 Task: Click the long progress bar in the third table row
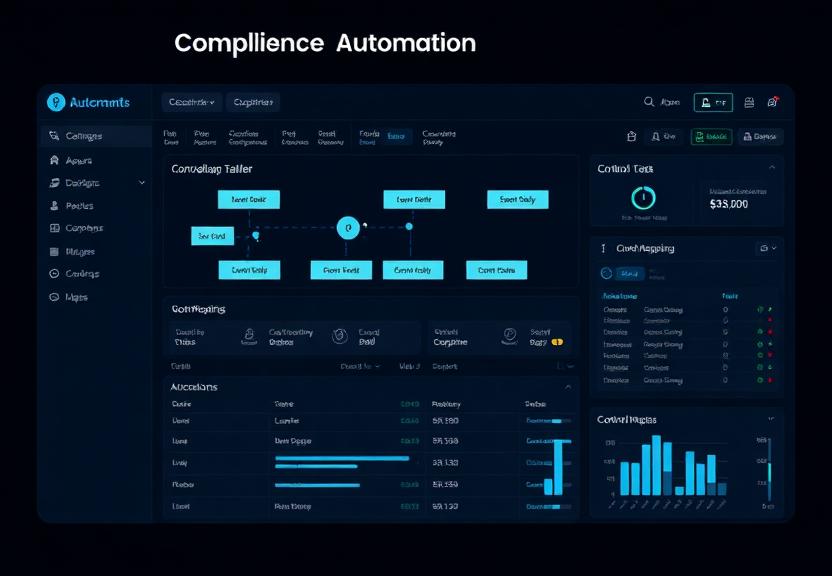[x=342, y=458]
